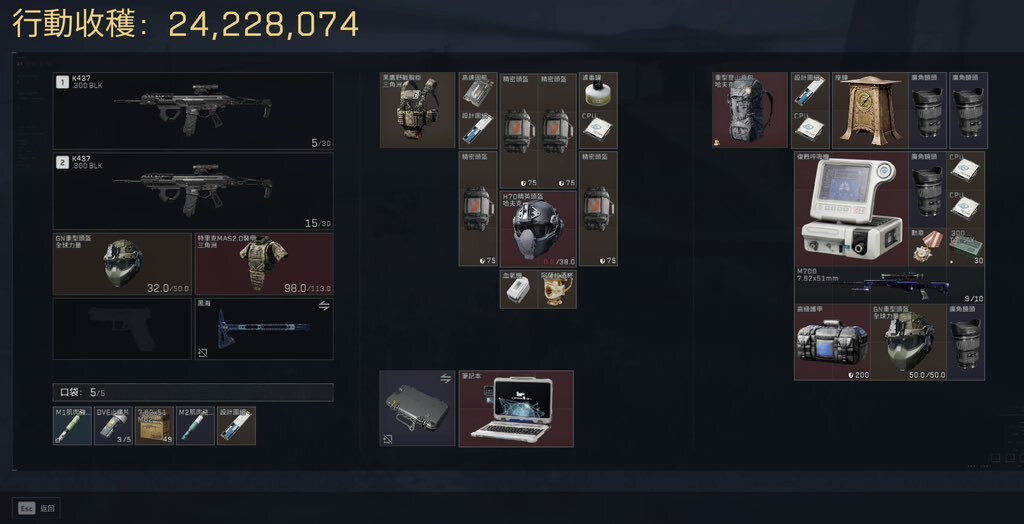Toggle the swap arrows on melee weapon slot

[x=324, y=306]
